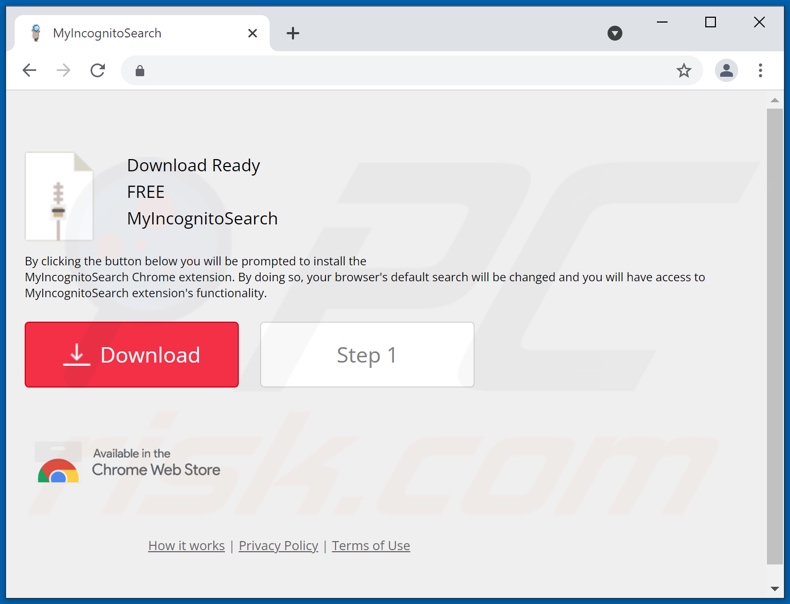The height and width of the screenshot is (604, 790).
Task: Click the zip file icon
Action: (59, 196)
